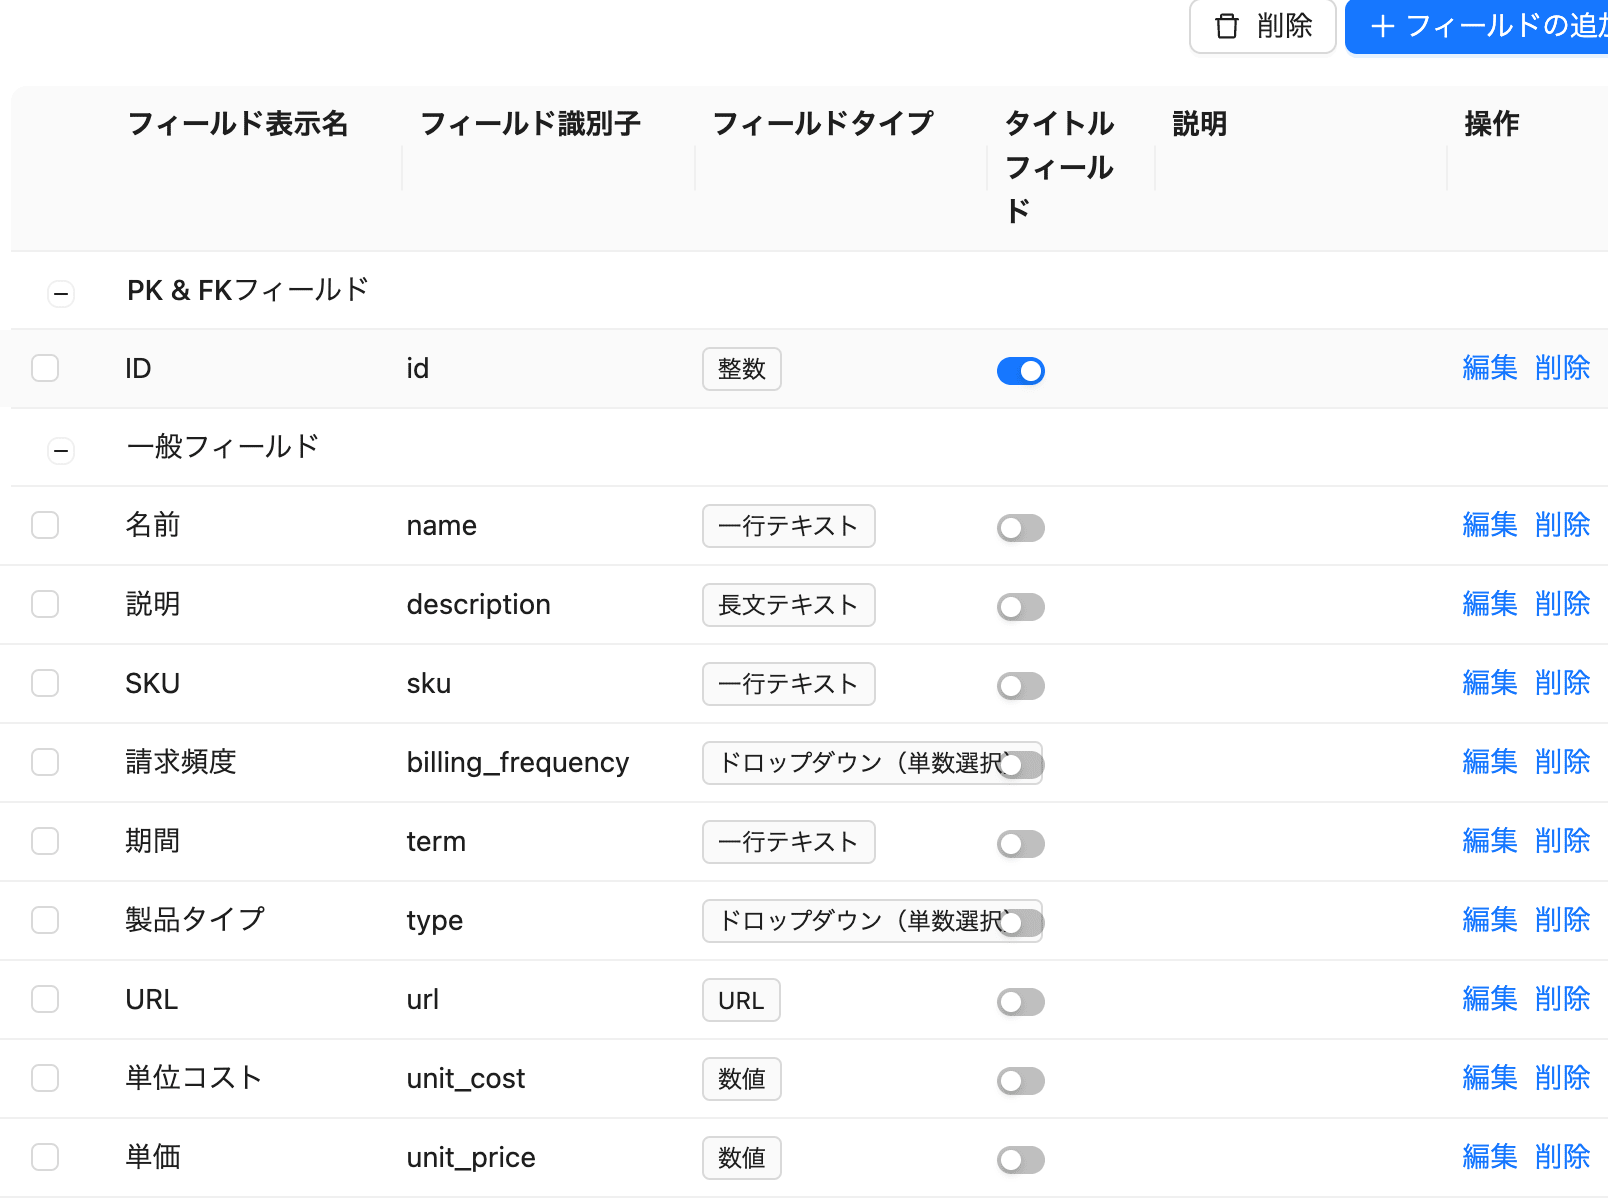Delete the billing_frequency field via 削除
Screen dimensions: 1608x1200
click(x=1563, y=762)
